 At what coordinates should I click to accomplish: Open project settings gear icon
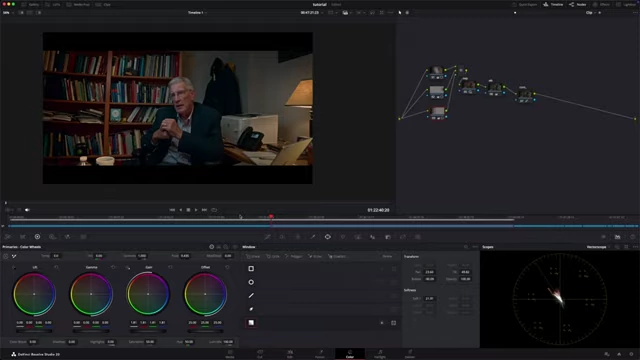(631, 354)
